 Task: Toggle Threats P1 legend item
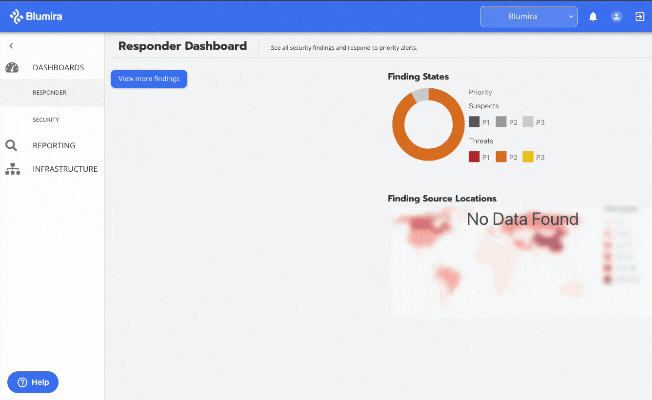pos(479,157)
